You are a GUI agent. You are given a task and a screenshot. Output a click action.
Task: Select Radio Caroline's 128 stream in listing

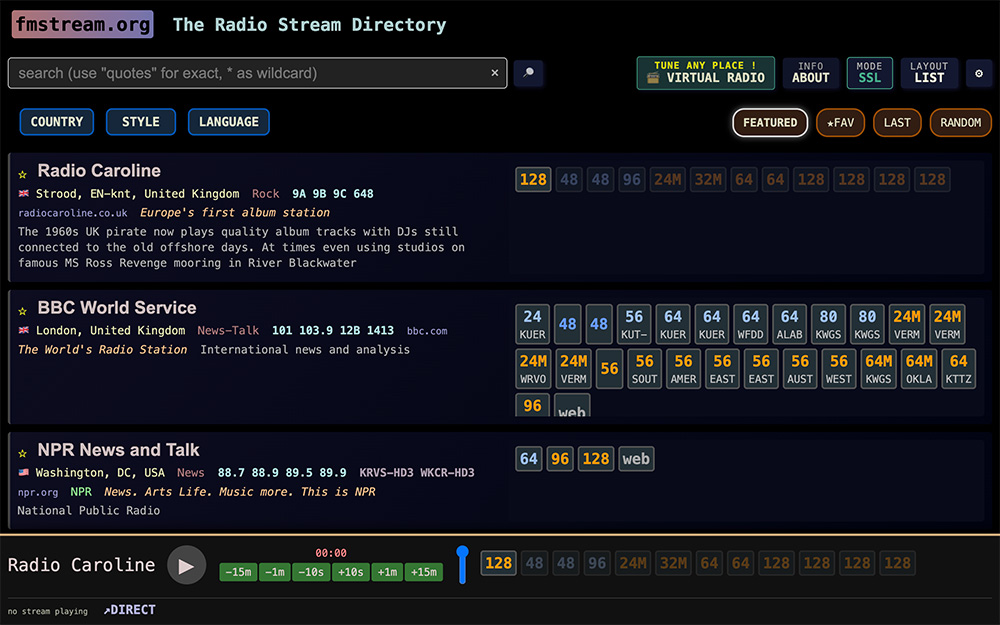point(533,180)
